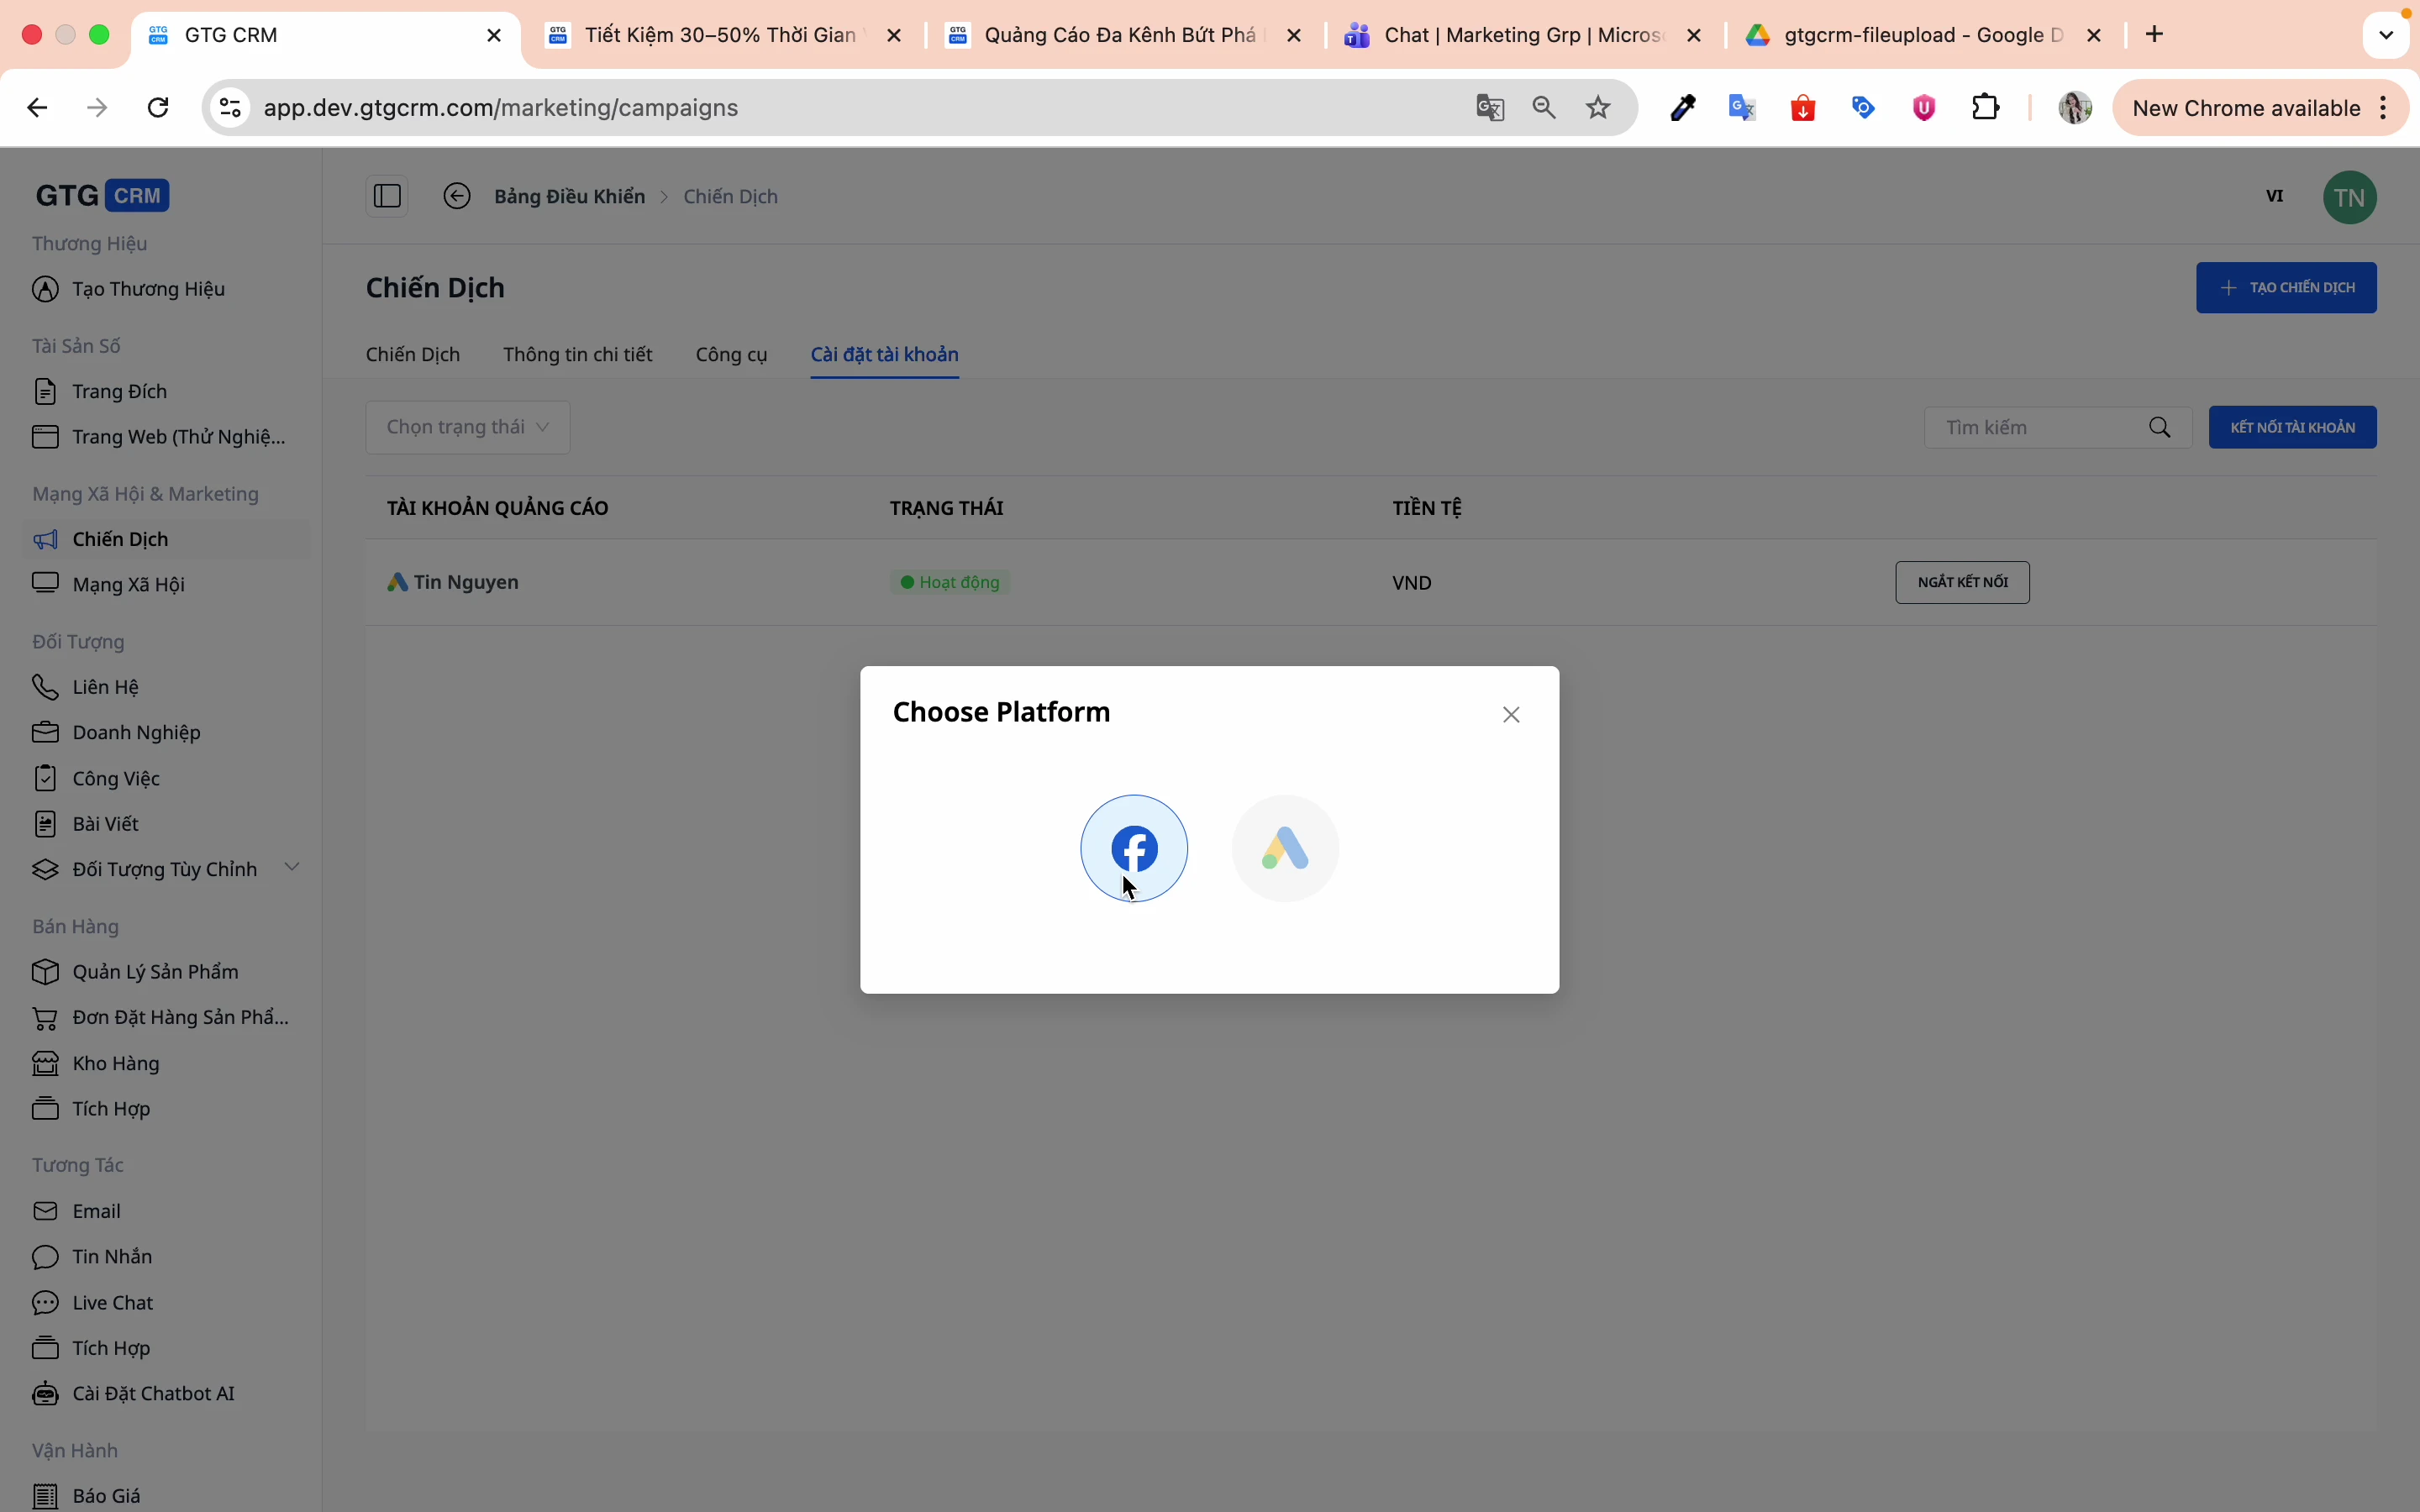Click KẾT NỐI TÀI KHOẢN button
This screenshot has height=1512, width=2420.
click(x=2292, y=427)
